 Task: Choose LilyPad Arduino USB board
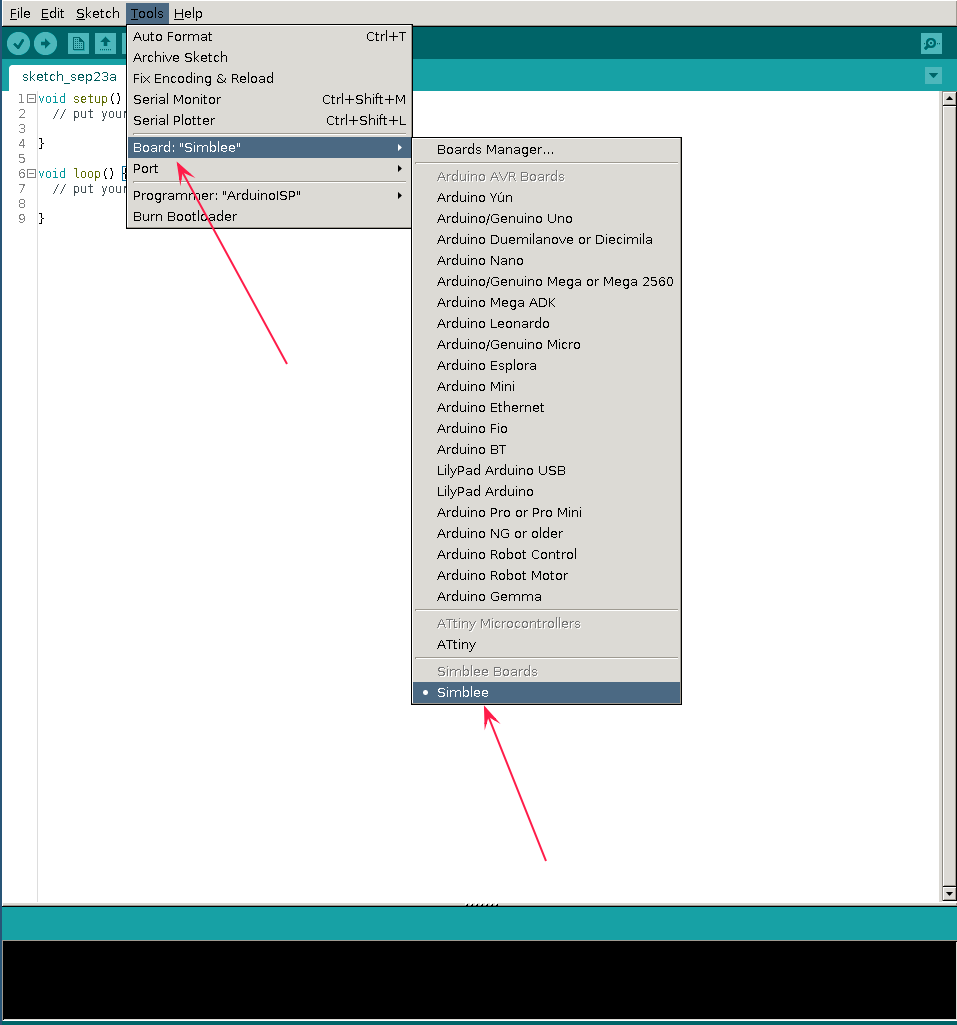[546, 470]
